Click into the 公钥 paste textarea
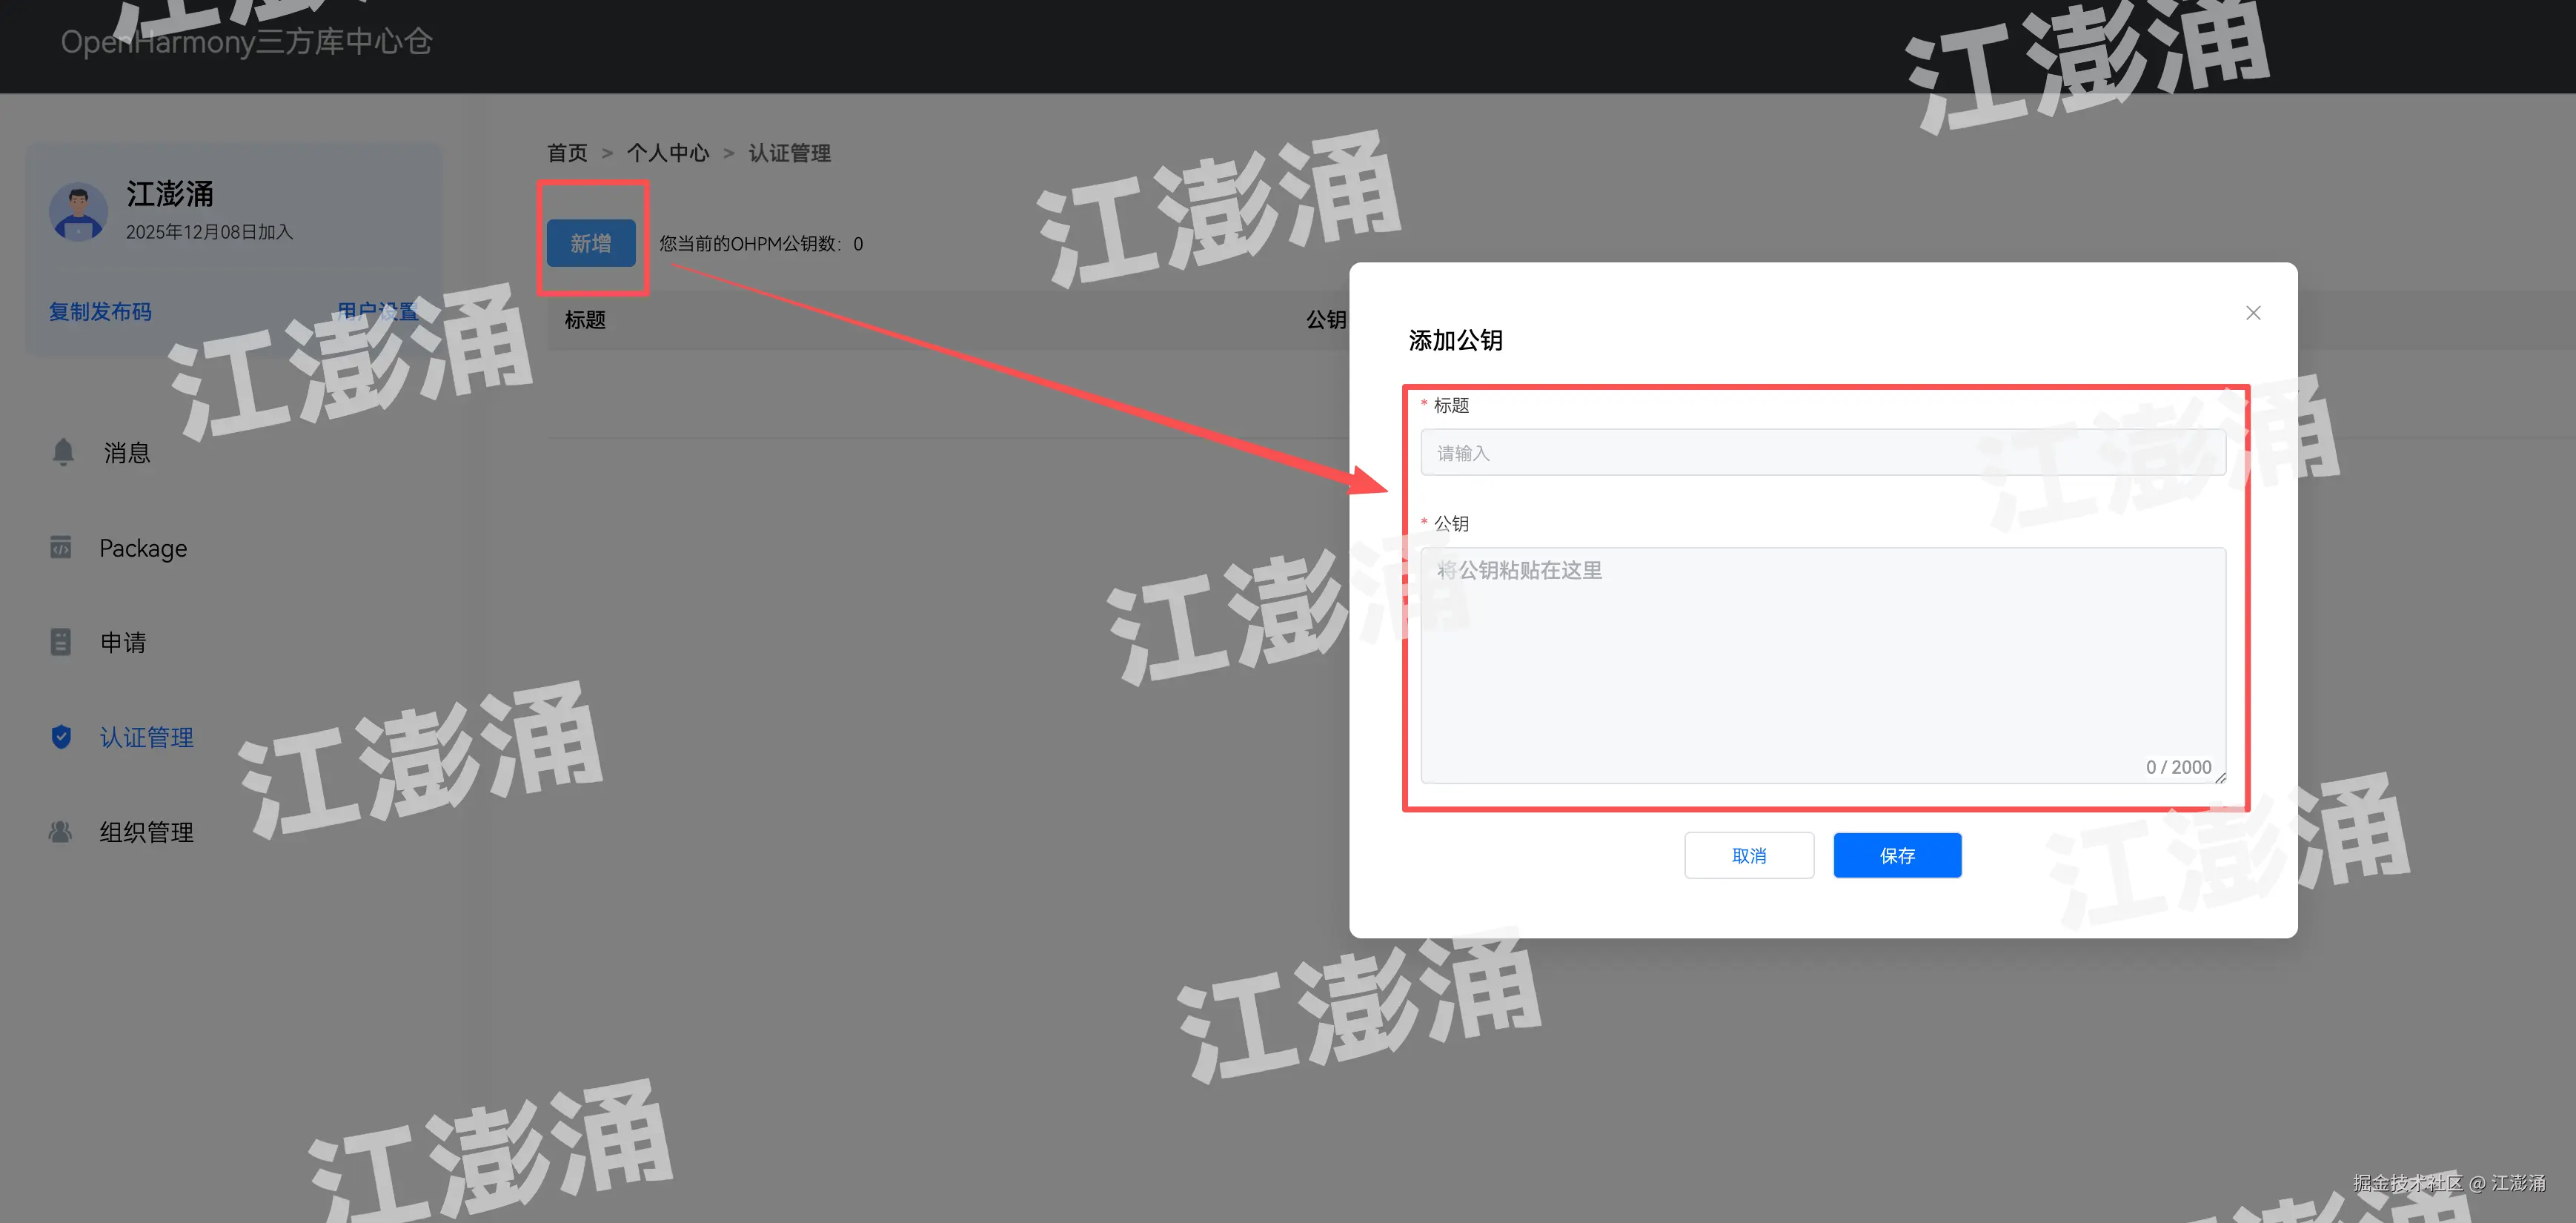Viewport: 2576px width, 1223px height. tap(1821, 664)
